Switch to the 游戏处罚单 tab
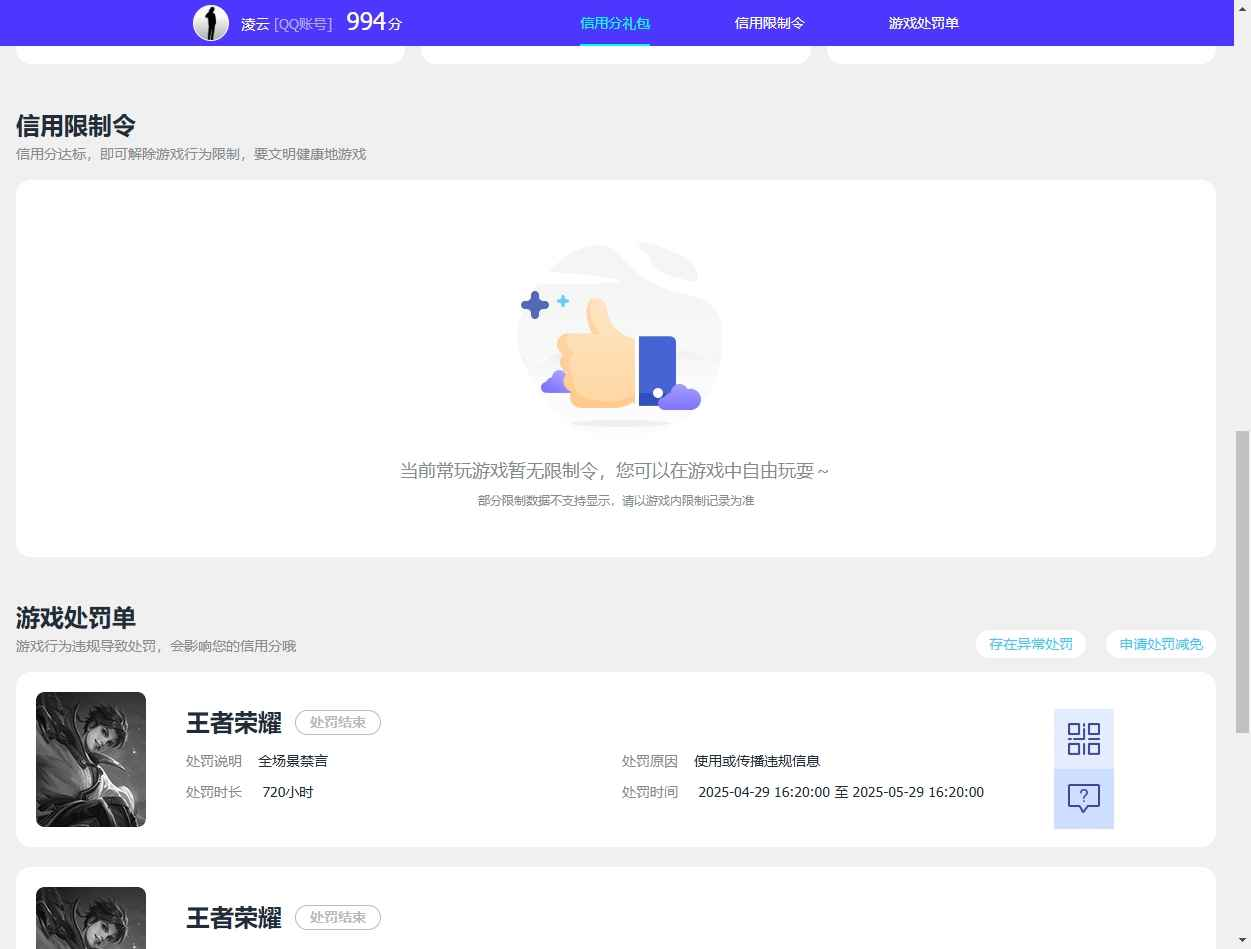The image size is (1251, 949). (x=923, y=23)
